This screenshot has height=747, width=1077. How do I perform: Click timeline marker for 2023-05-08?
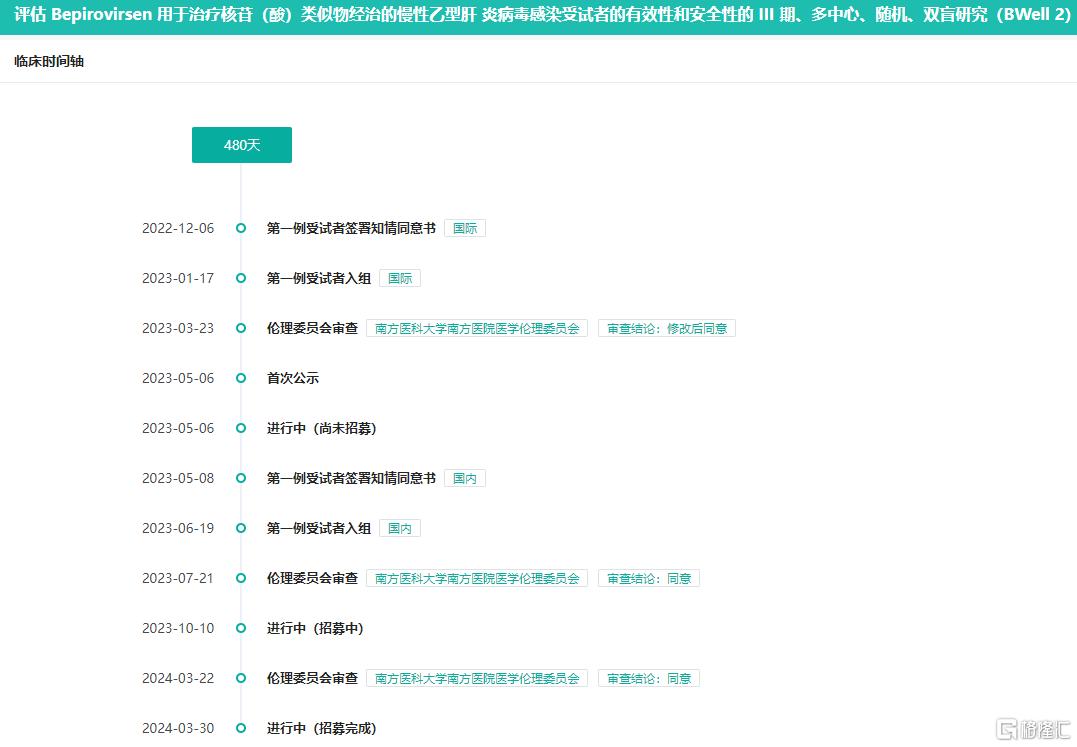[x=241, y=478]
